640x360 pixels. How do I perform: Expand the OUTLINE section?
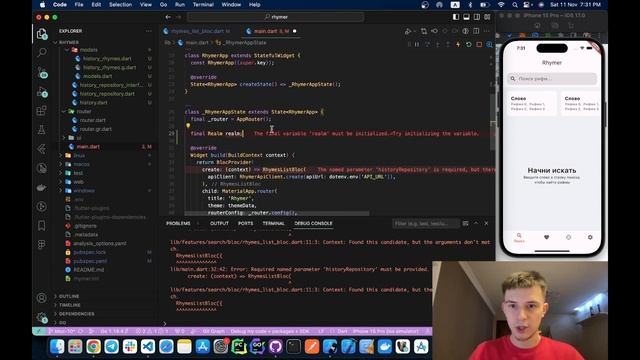[x=69, y=296]
